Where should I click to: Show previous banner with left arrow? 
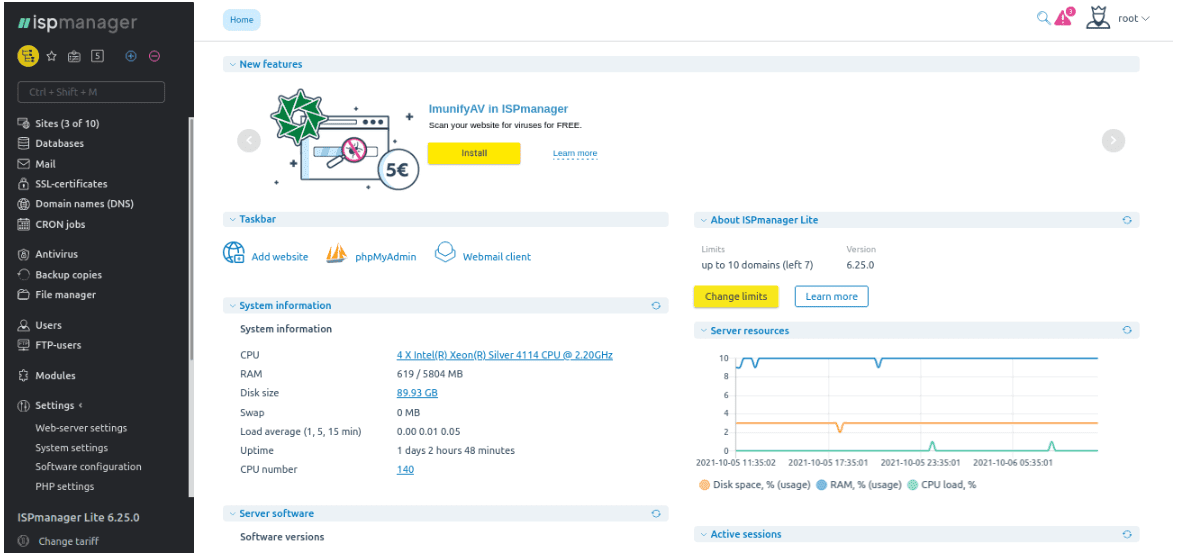point(249,140)
